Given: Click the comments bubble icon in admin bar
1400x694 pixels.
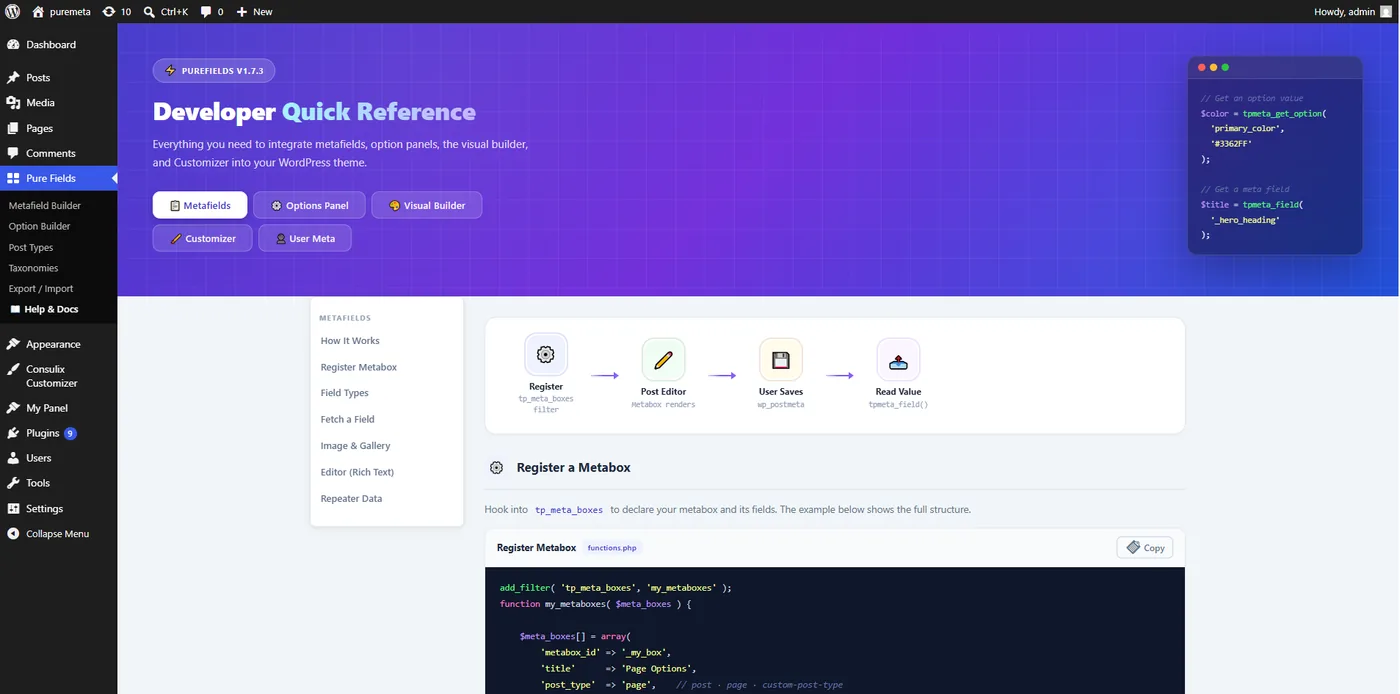Looking at the screenshot, I should coord(206,12).
